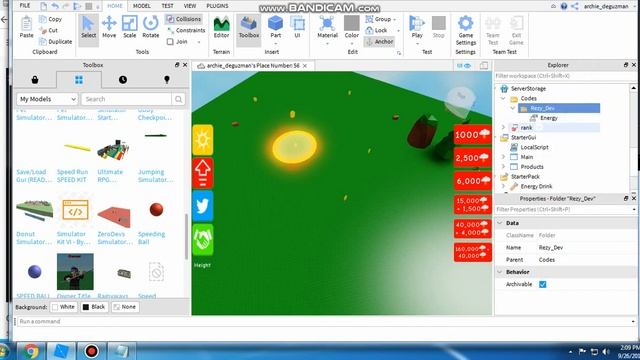The height and width of the screenshot is (360, 640).
Task: Click Cut in Clipboard group
Action: click(49, 30)
